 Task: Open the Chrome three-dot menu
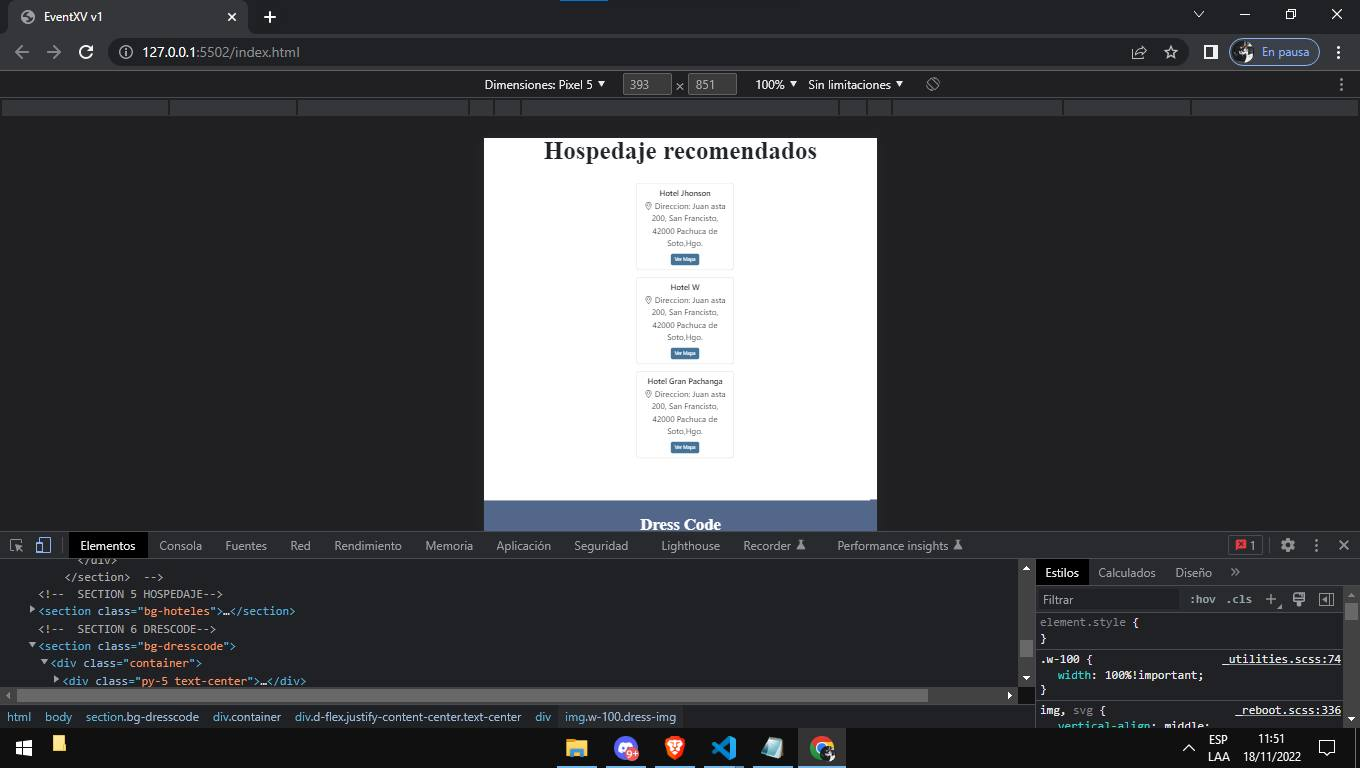(x=1338, y=52)
